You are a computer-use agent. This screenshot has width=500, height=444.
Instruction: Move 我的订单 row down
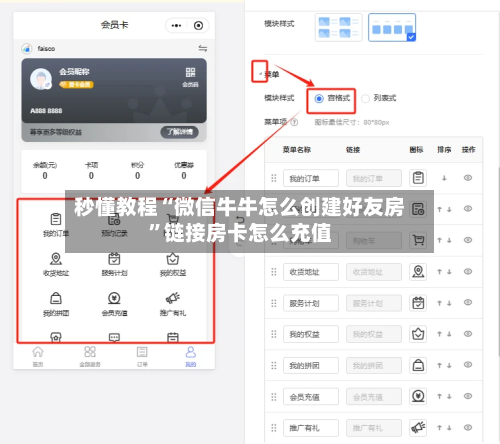point(444,178)
